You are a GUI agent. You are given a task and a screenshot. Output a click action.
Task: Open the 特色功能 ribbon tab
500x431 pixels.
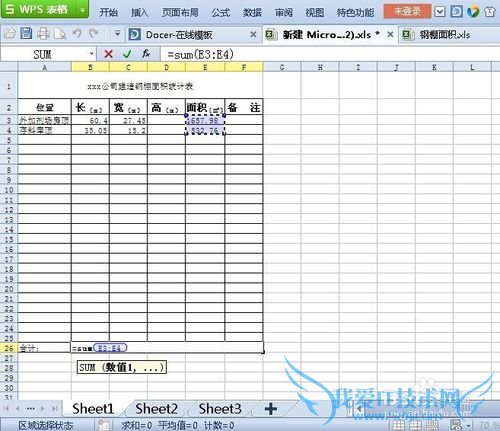[355, 13]
